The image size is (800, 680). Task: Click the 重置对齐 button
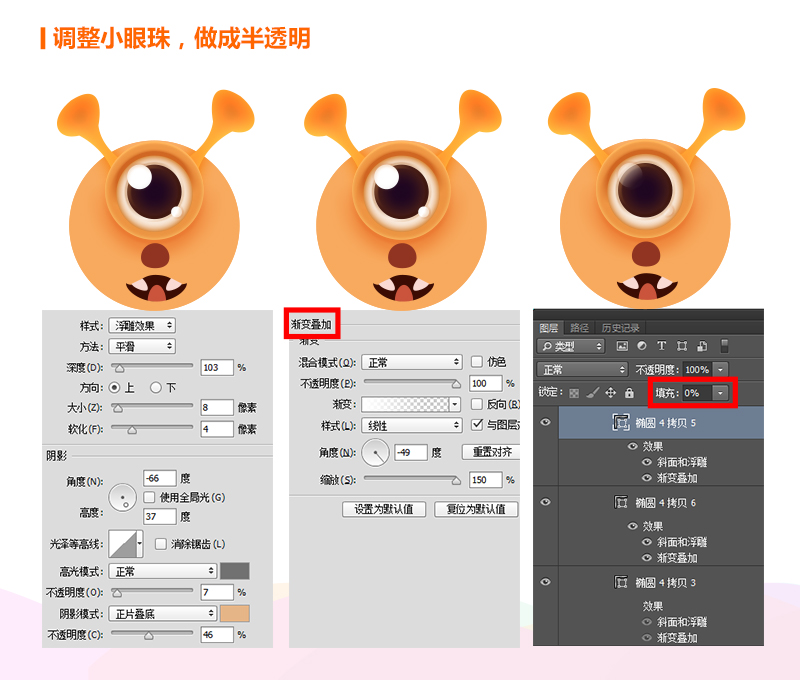492,452
